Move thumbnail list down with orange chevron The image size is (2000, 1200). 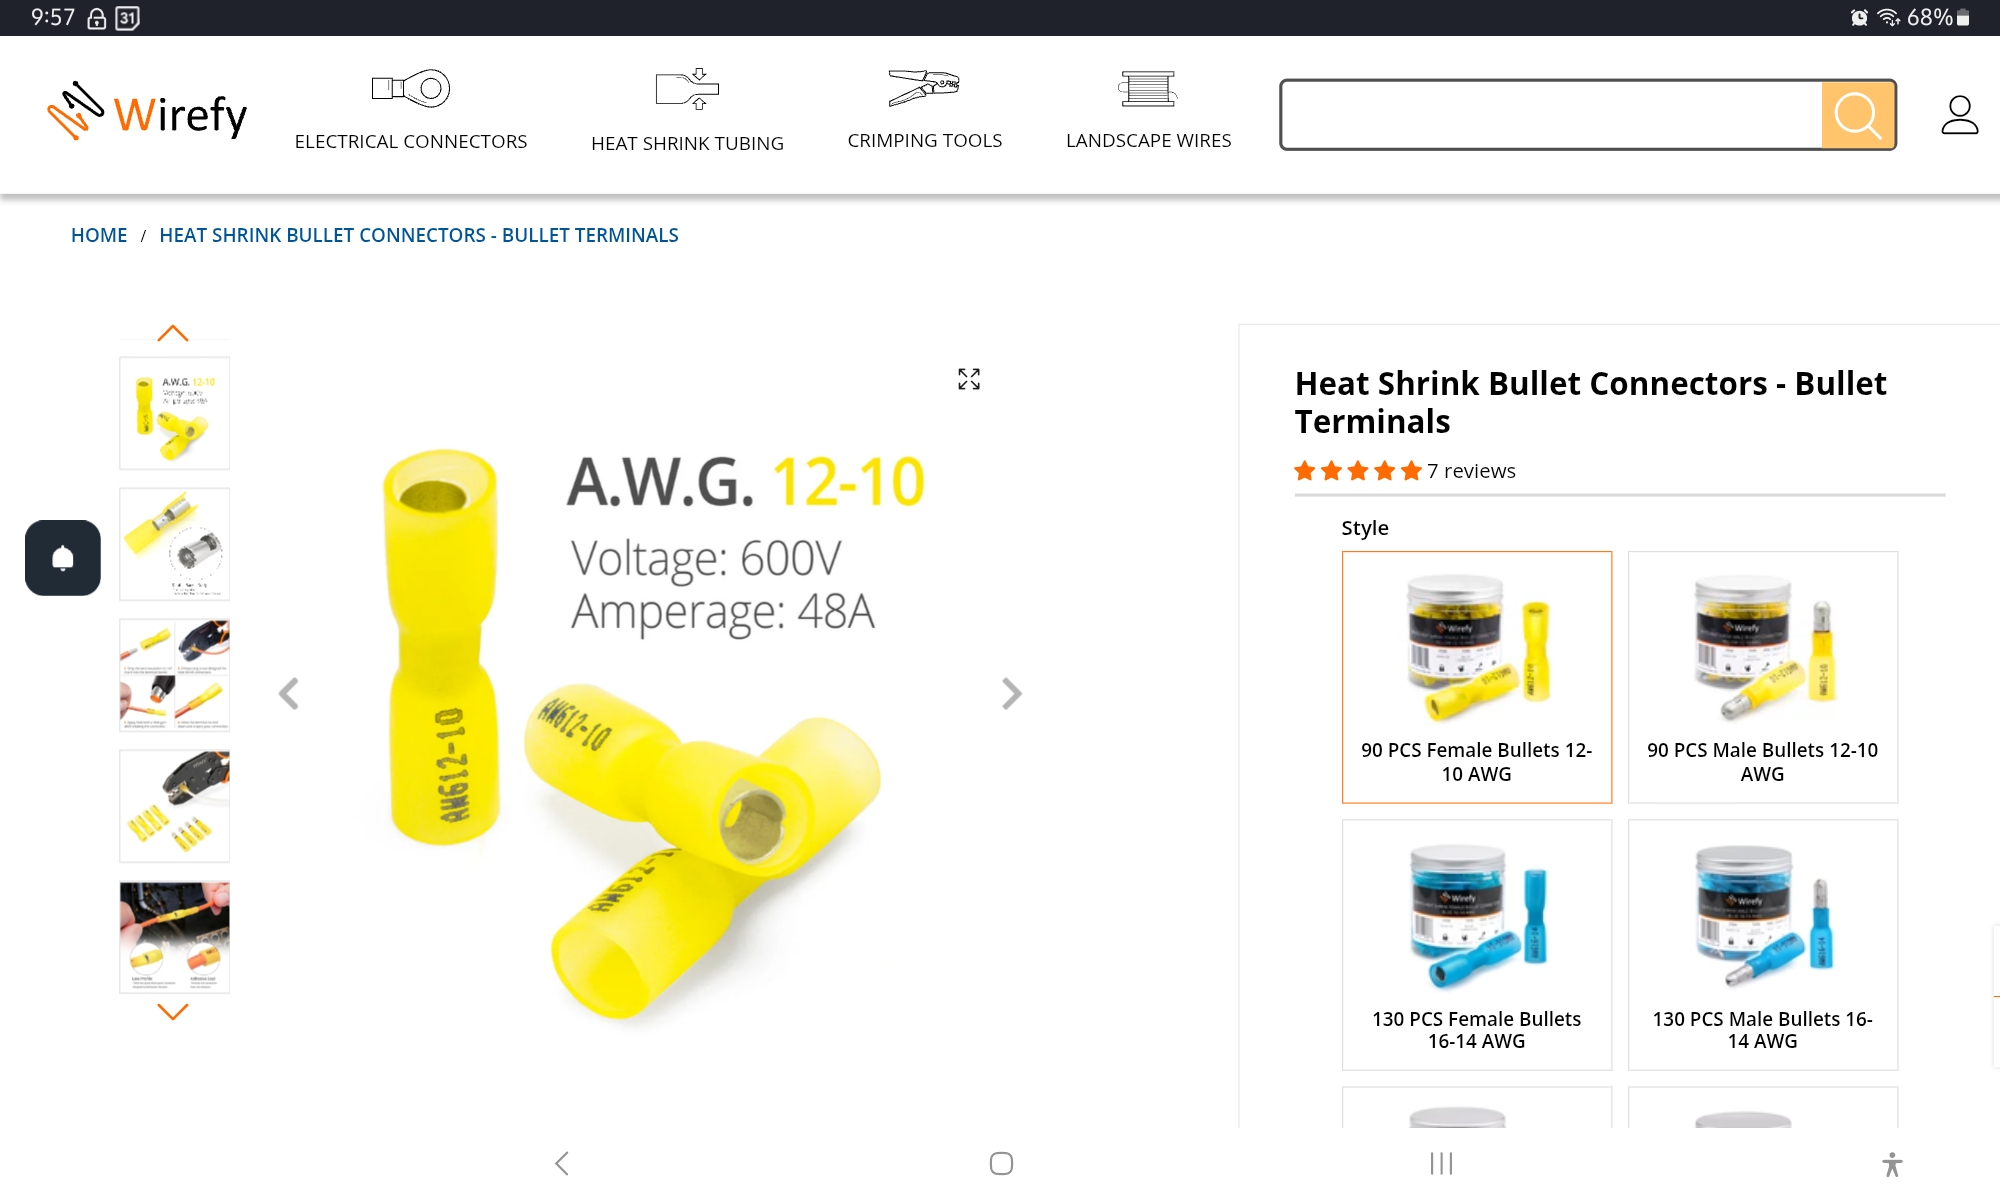point(173,1012)
